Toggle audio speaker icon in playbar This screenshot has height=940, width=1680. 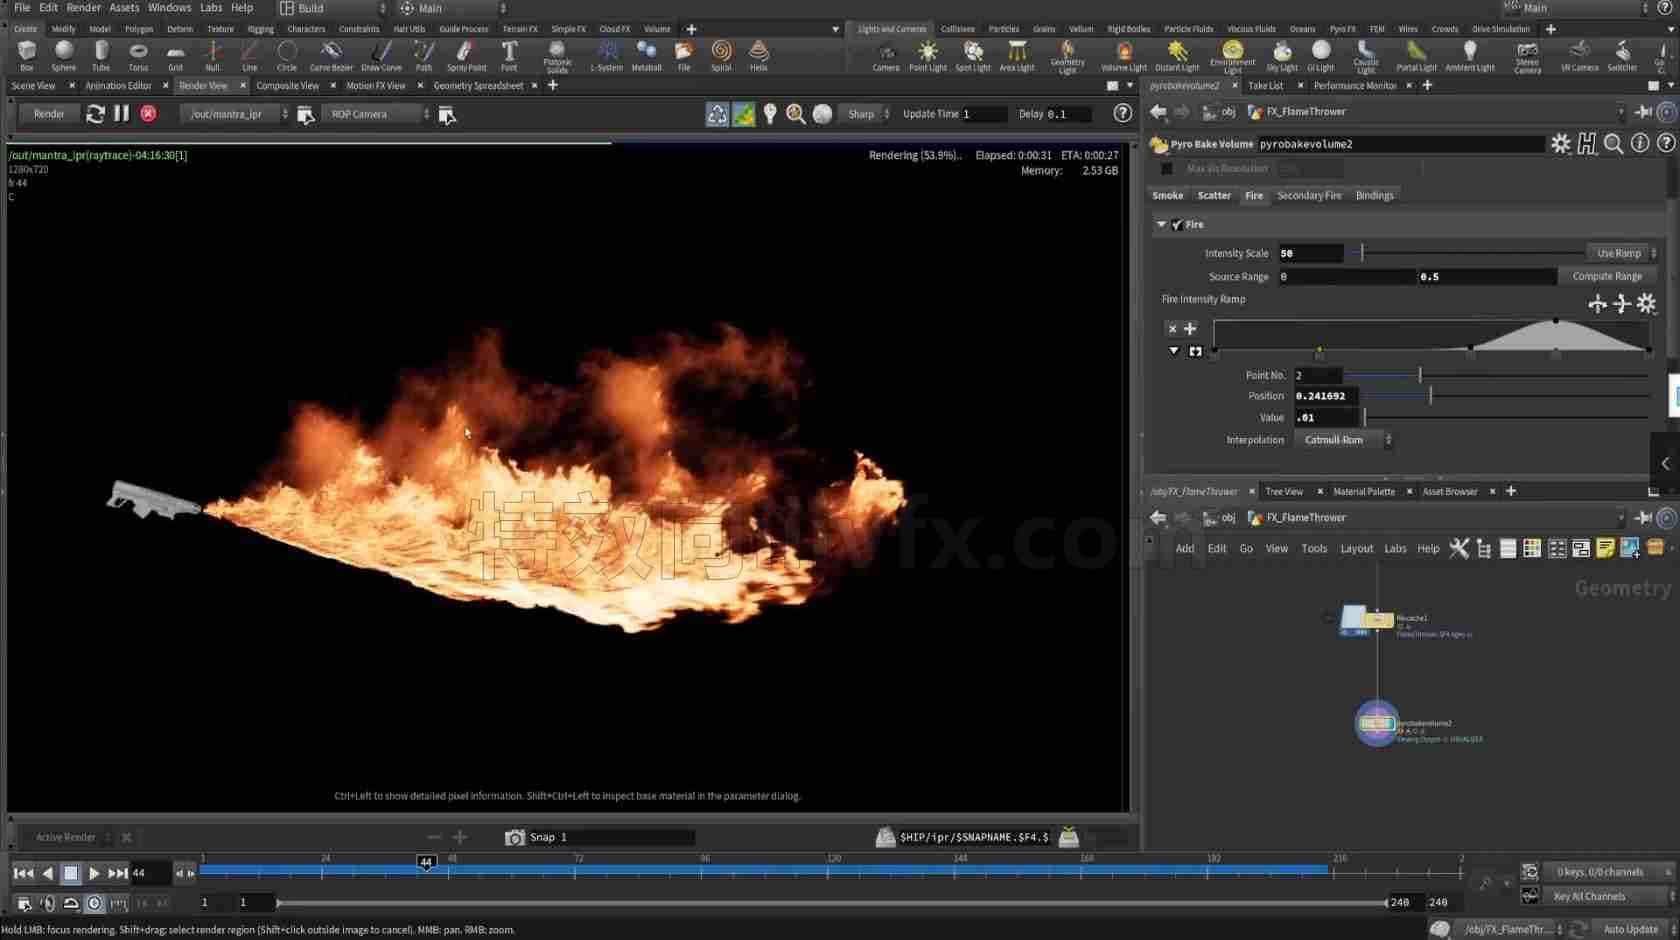coord(47,903)
